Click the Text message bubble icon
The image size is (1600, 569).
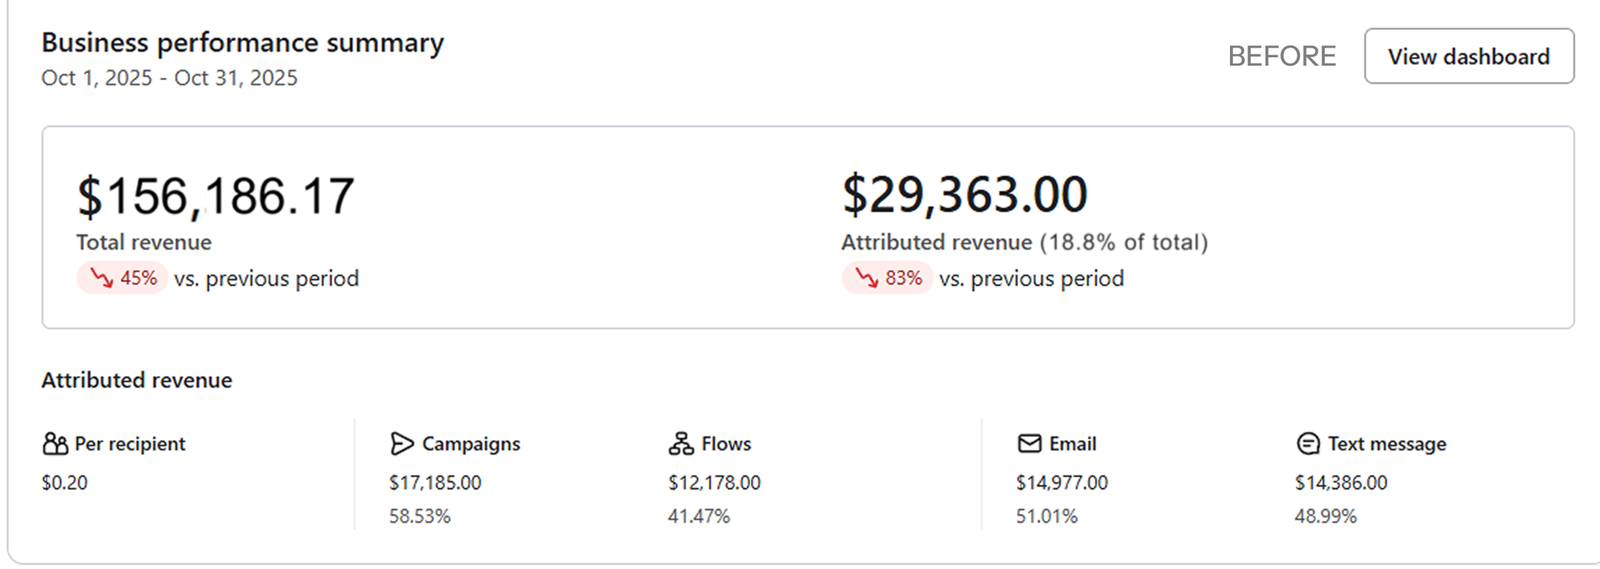click(x=1308, y=444)
